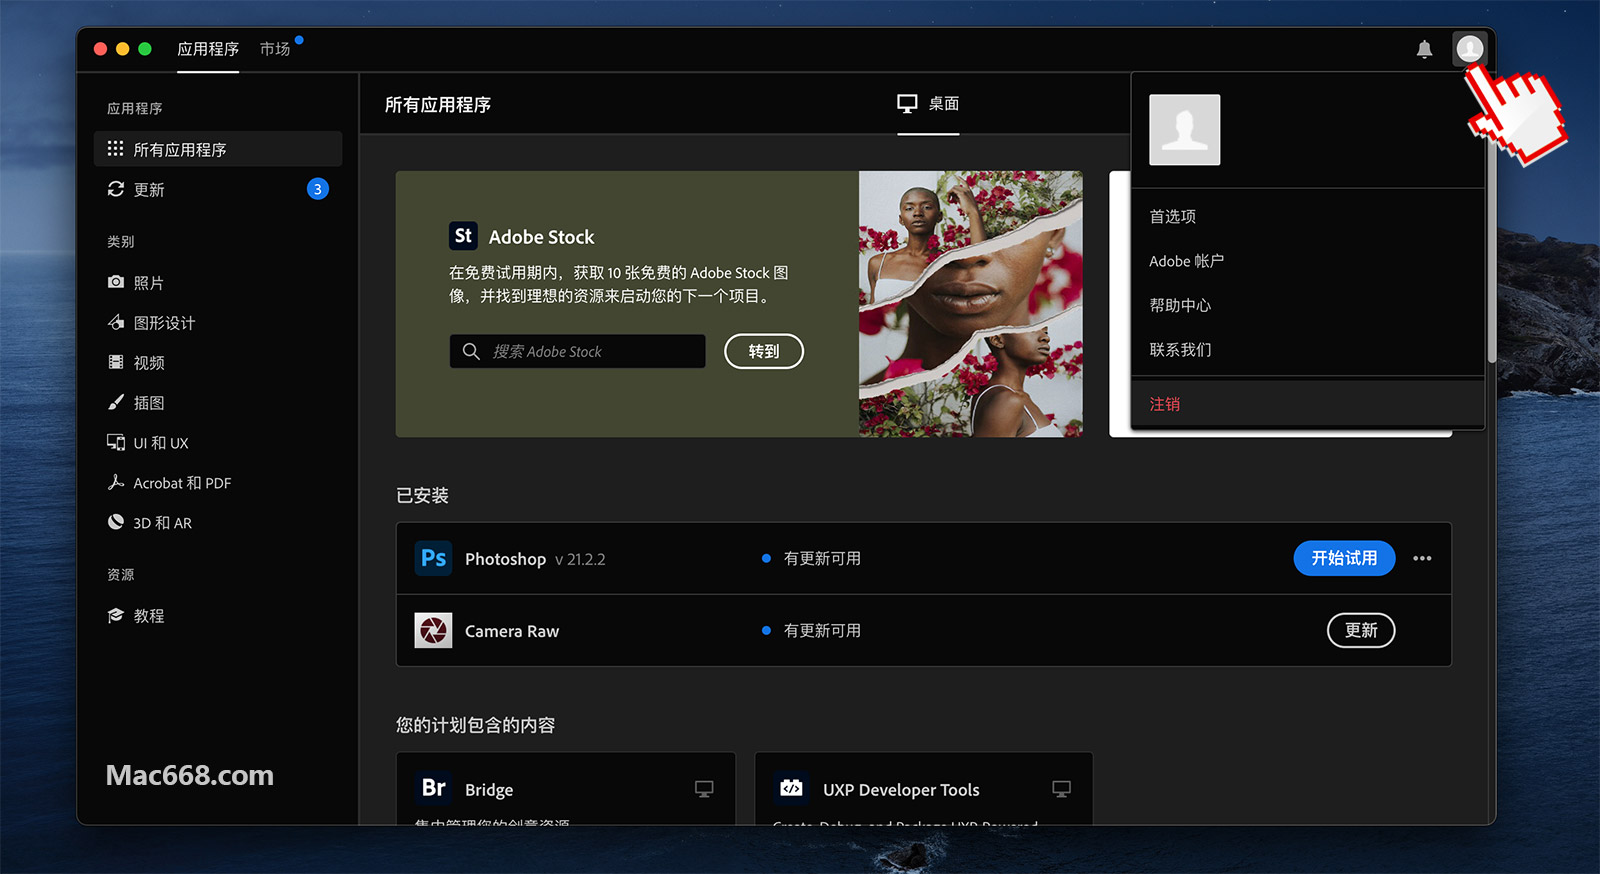Click the 更新 refresh icon in sidebar

(x=116, y=189)
